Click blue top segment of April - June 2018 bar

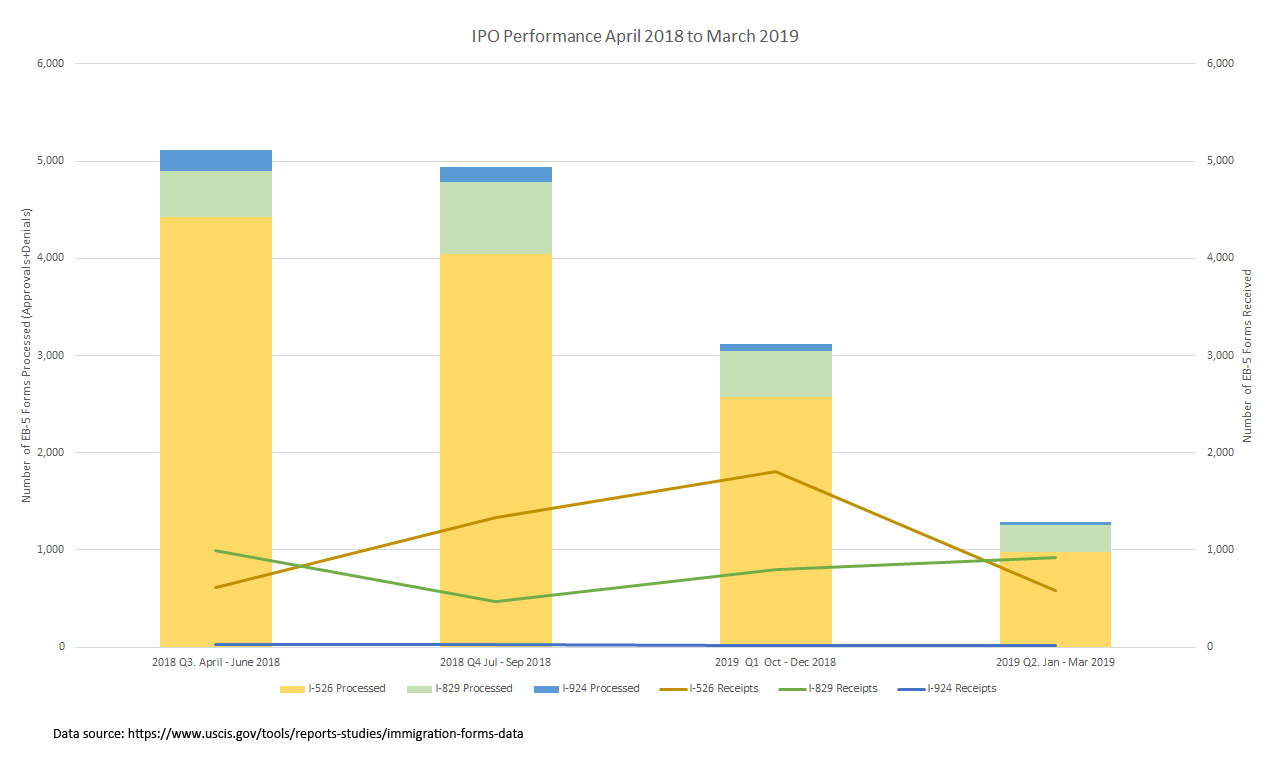point(216,160)
